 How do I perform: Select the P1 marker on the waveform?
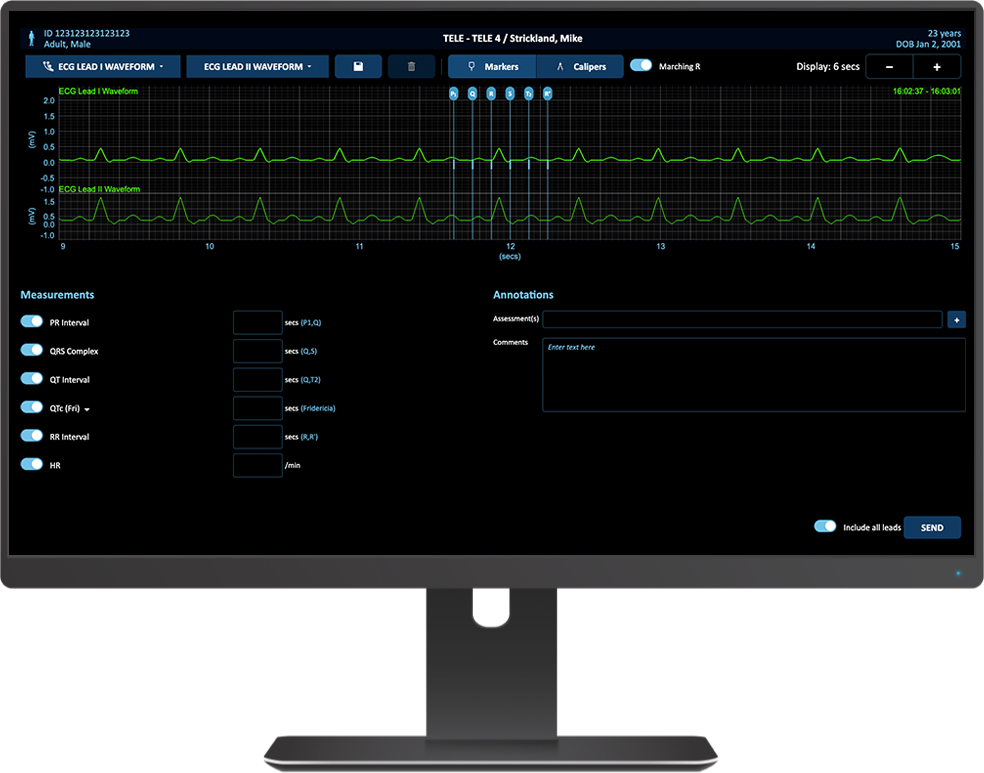coord(453,93)
